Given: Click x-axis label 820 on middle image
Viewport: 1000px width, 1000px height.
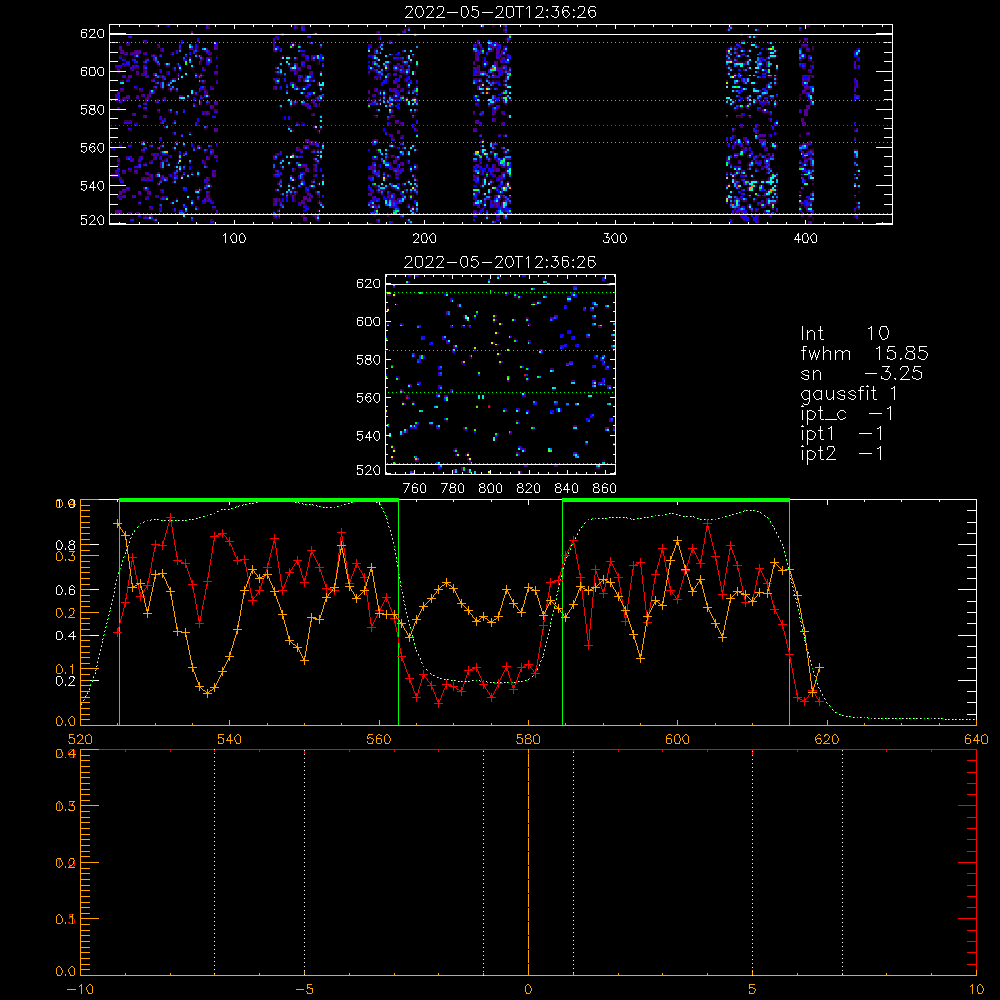Looking at the screenshot, I should click(529, 489).
